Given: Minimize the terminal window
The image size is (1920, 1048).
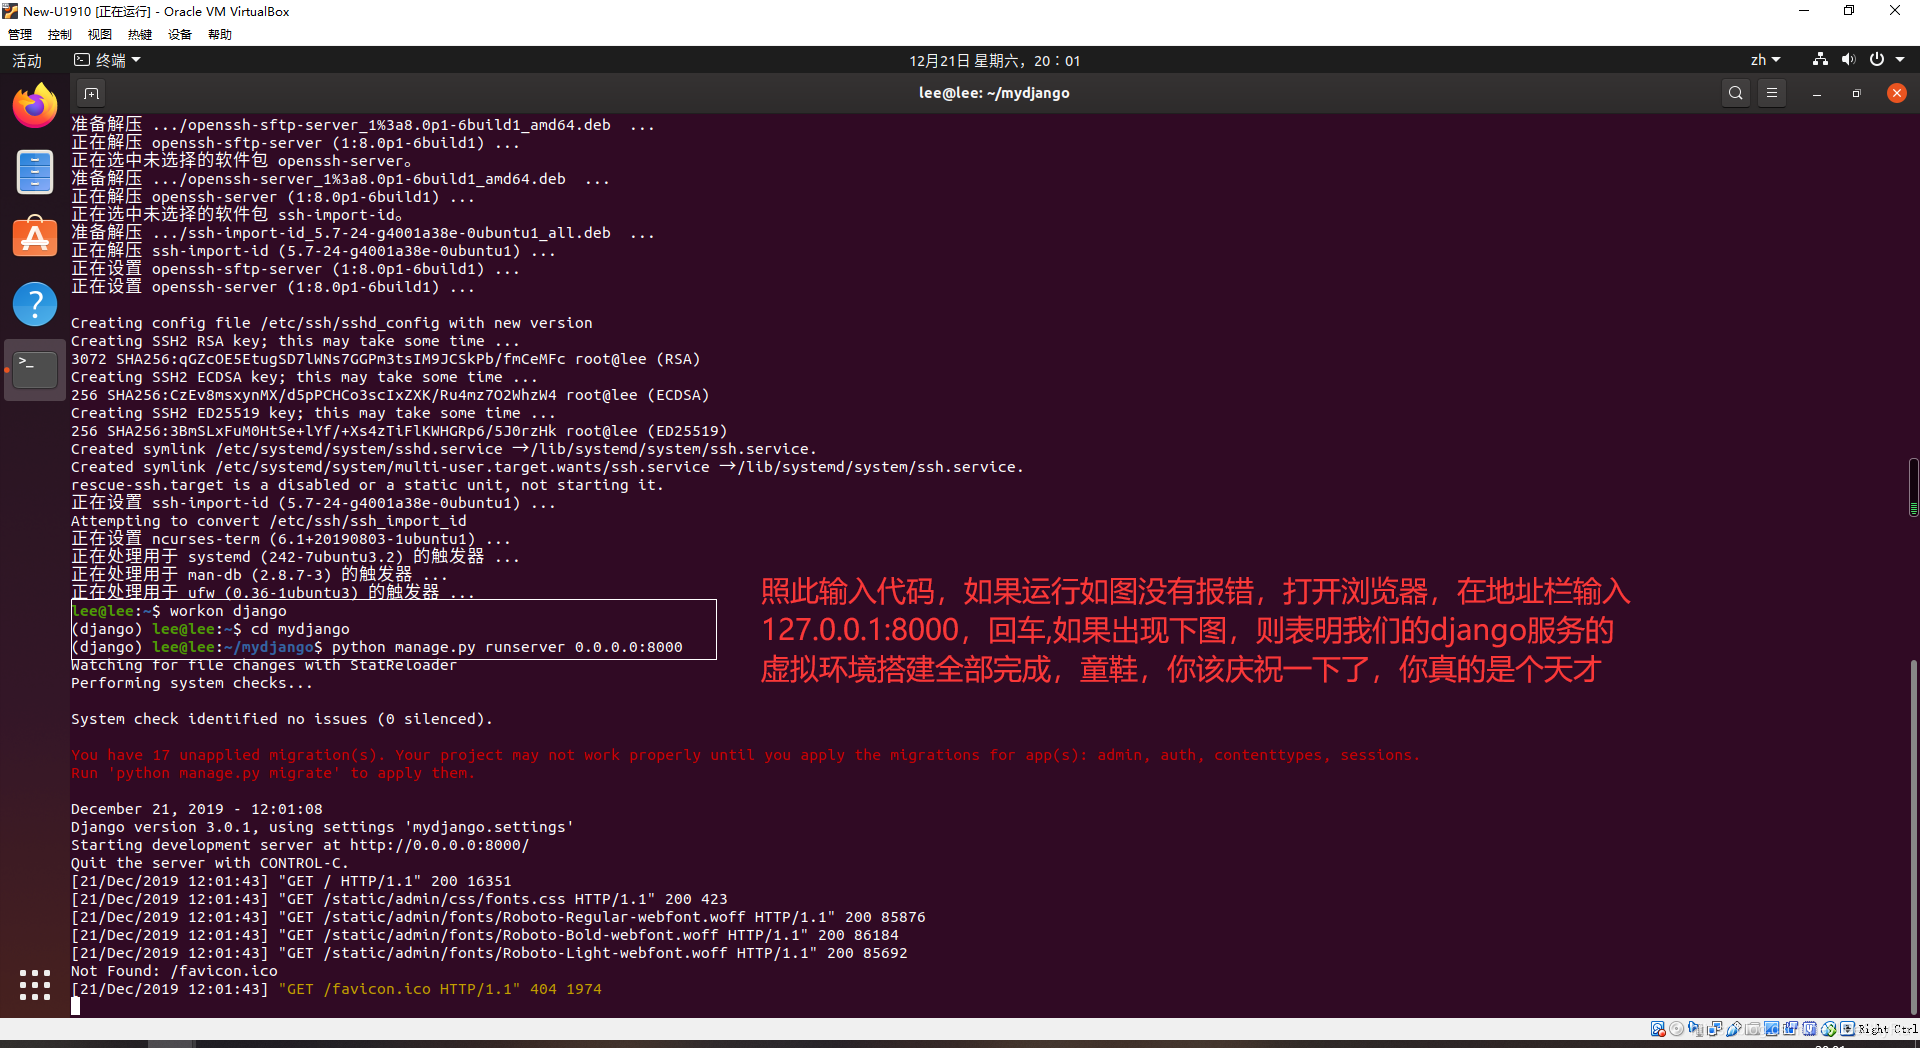Looking at the screenshot, I should tap(1817, 93).
